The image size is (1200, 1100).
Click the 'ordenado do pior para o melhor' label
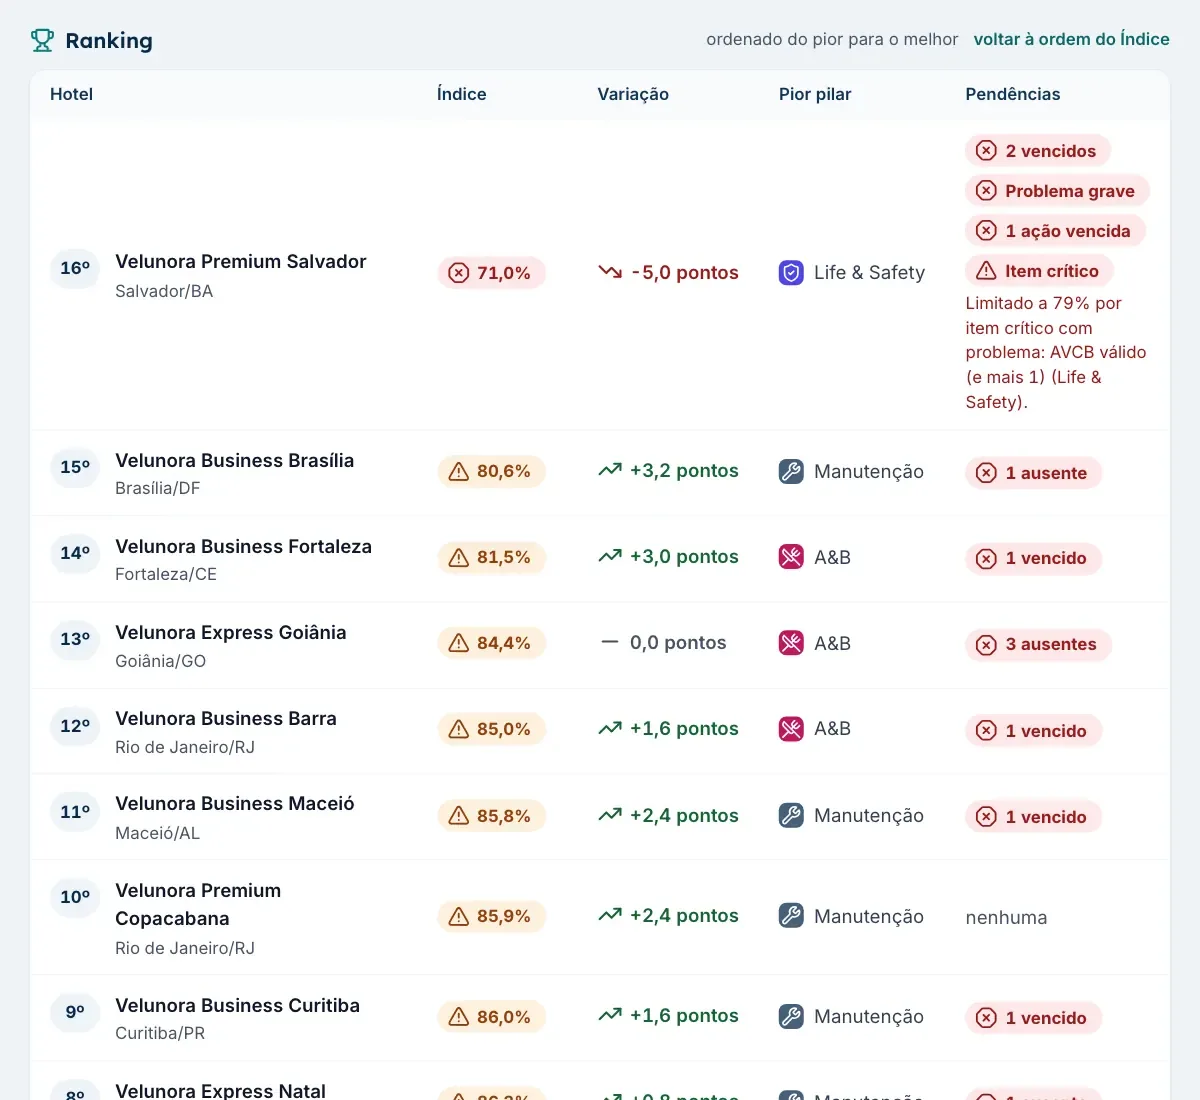coord(832,39)
